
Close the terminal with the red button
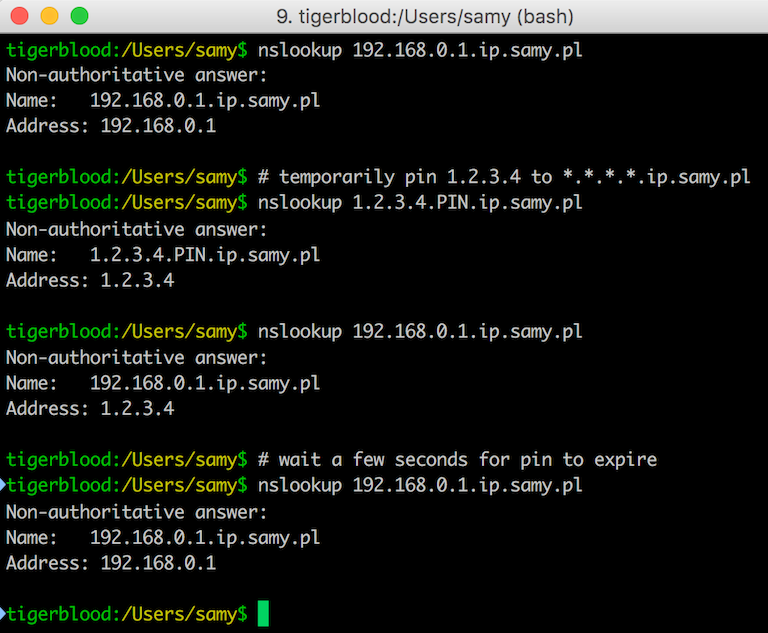20,16
